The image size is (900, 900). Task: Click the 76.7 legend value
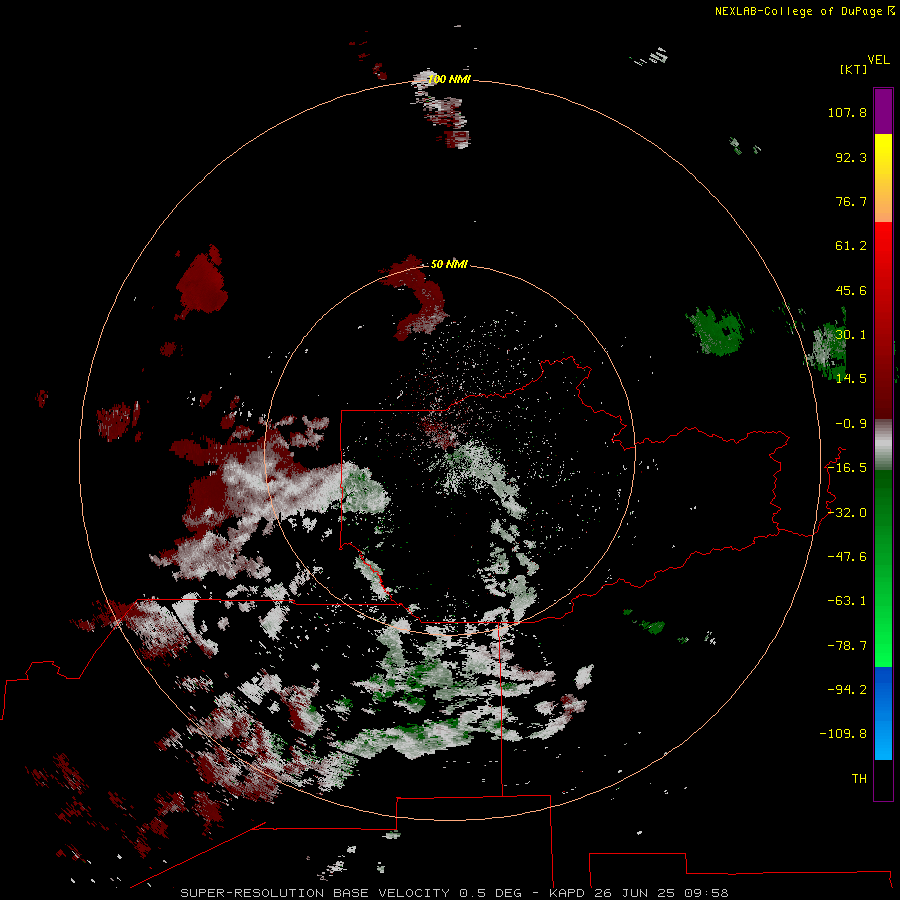(851, 201)
